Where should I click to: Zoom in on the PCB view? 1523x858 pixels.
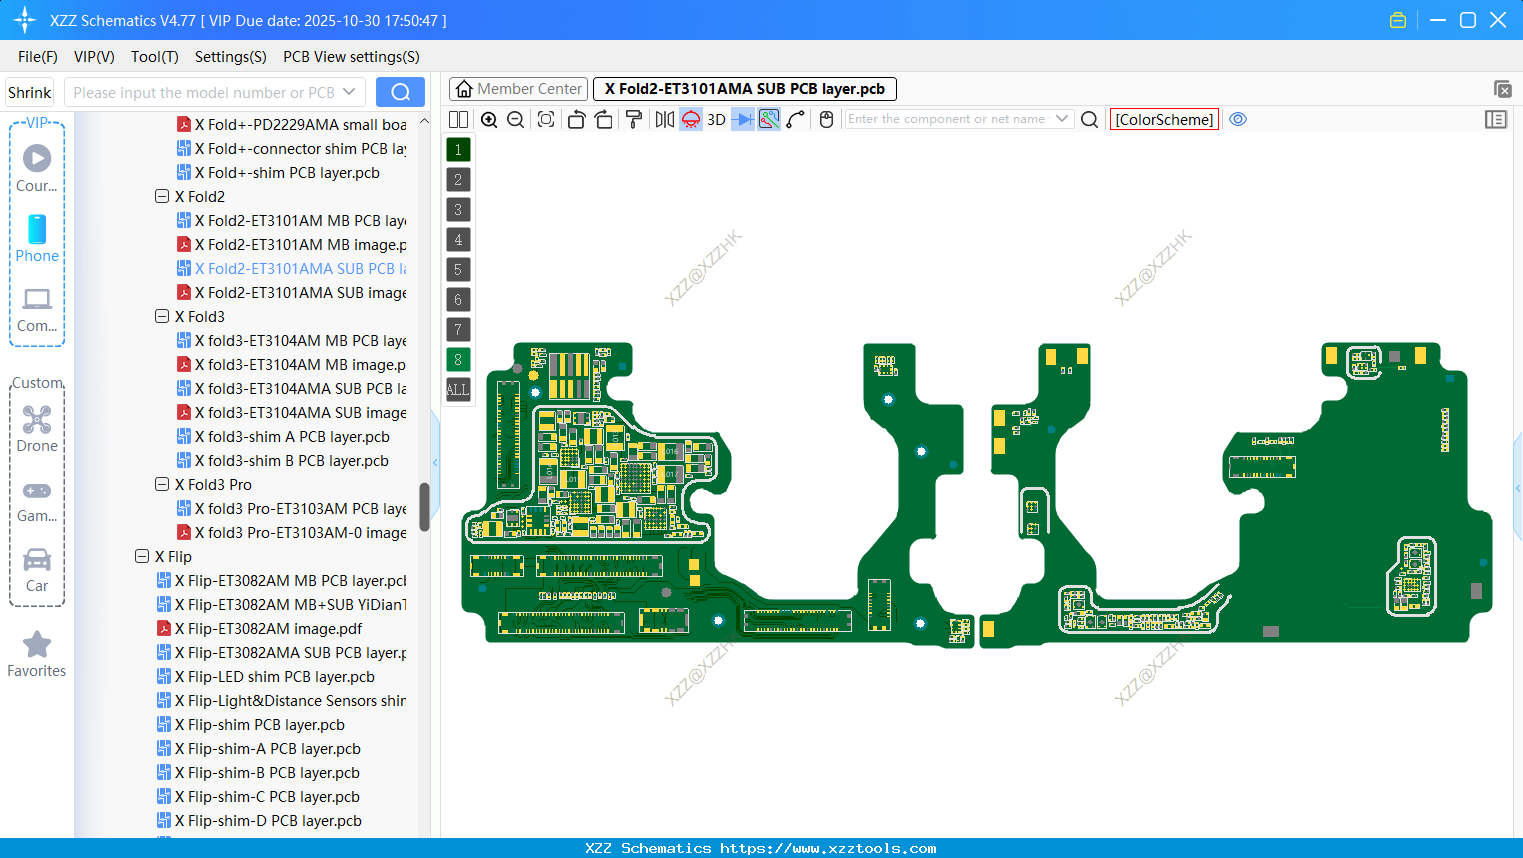pyautogui.click(x=489, y=119)
